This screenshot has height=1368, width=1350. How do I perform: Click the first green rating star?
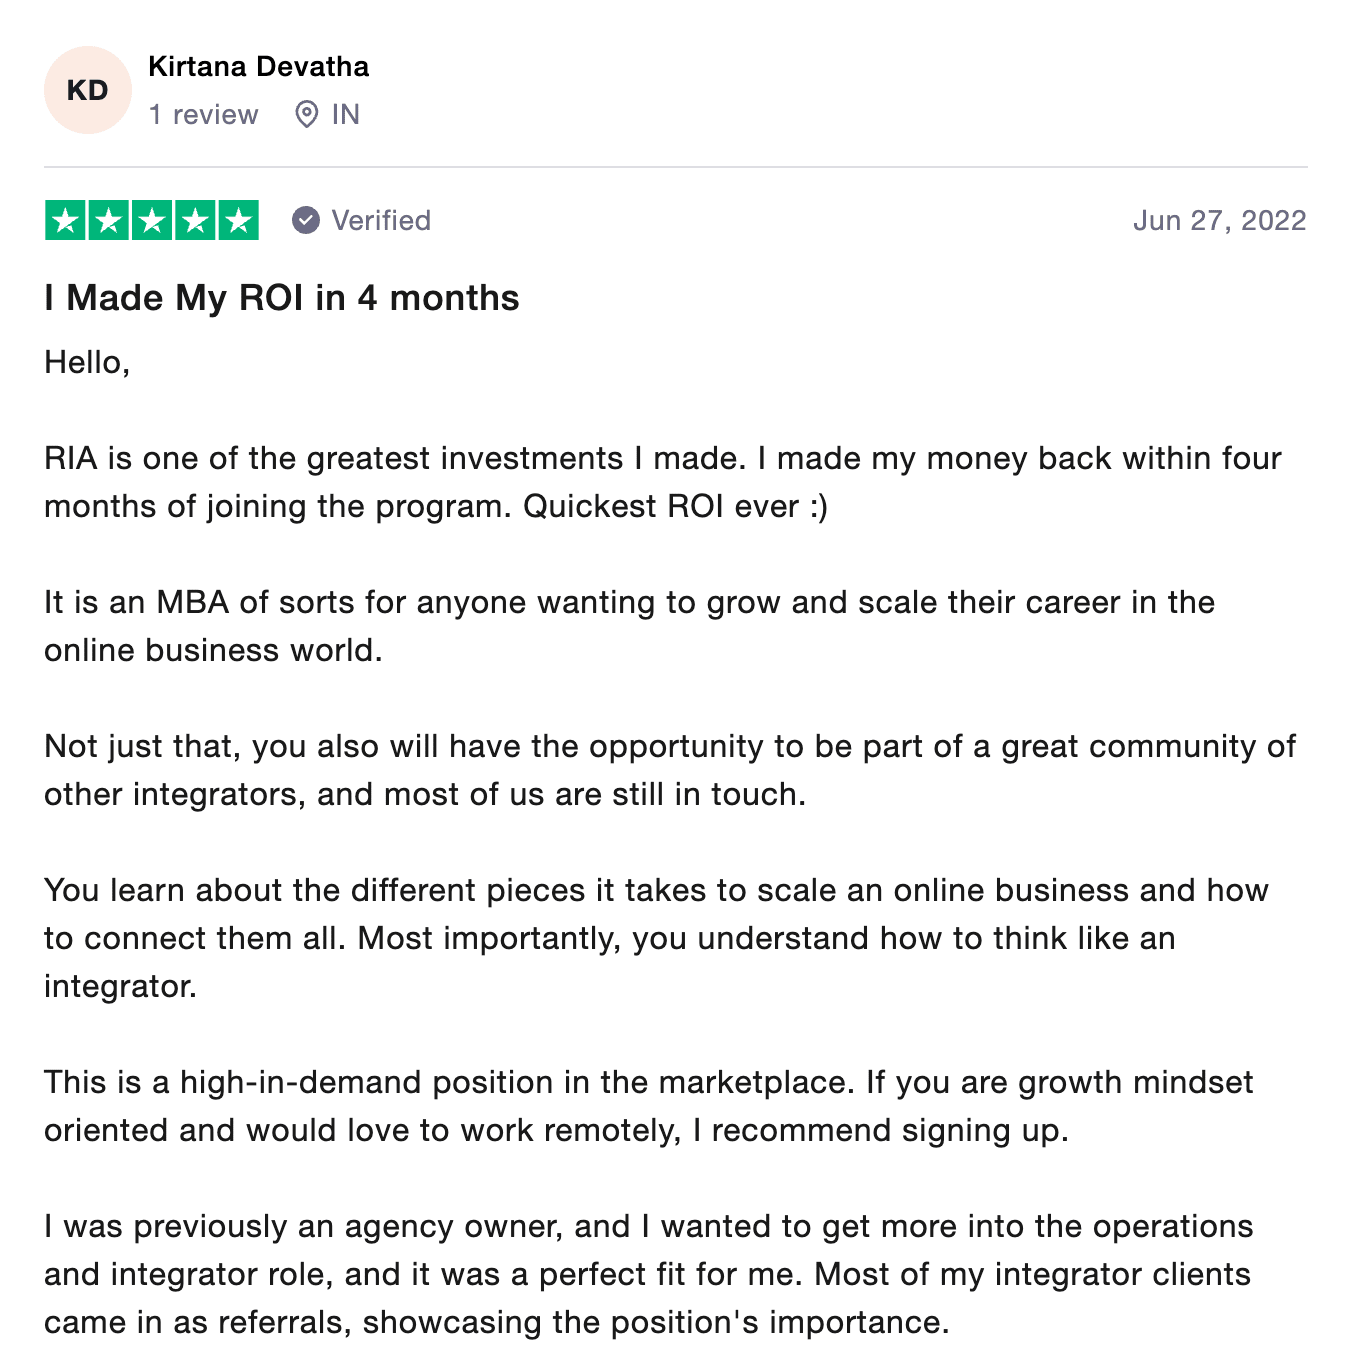pos(66,221)
